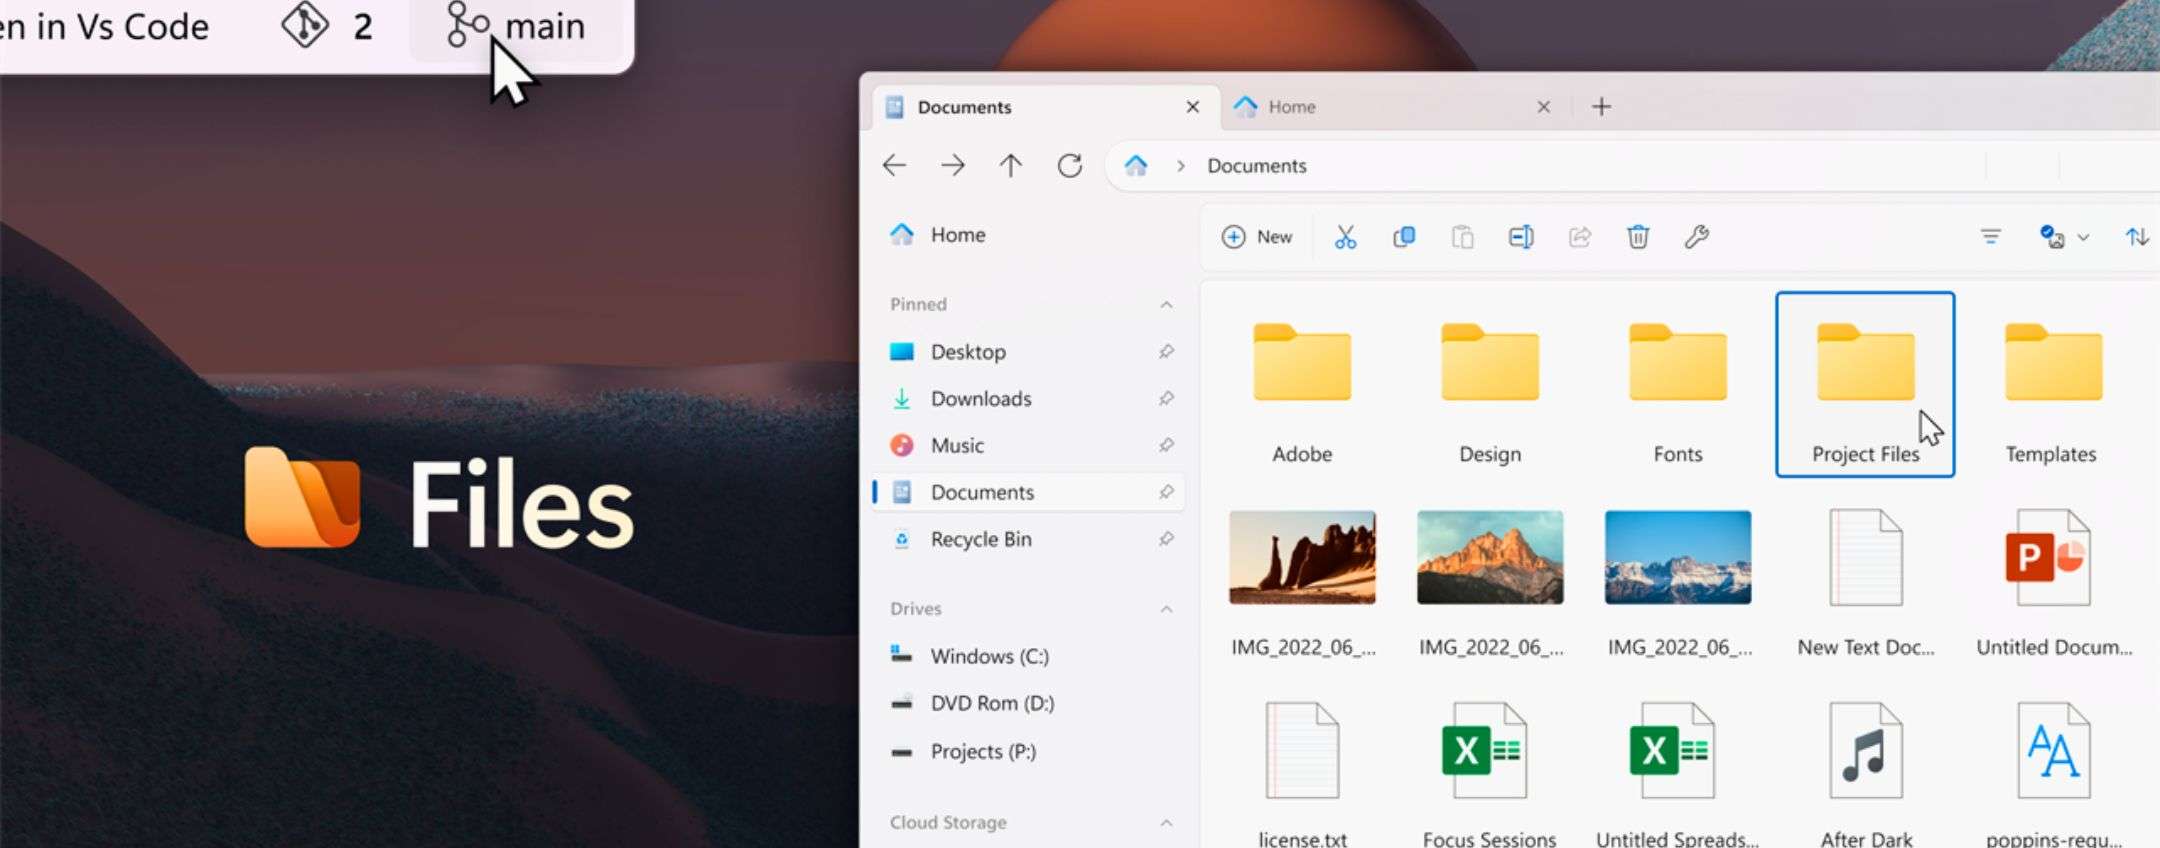The width and height of the screenshot is (2160, 848).
Task: Navigate back with the left arrow
Action: [x=894, y=166]
